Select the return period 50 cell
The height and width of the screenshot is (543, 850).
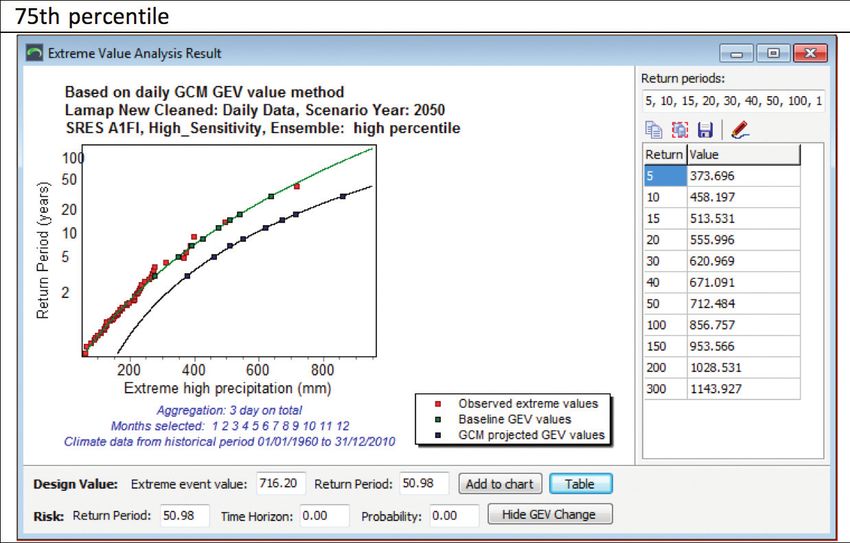coord(665,303)
